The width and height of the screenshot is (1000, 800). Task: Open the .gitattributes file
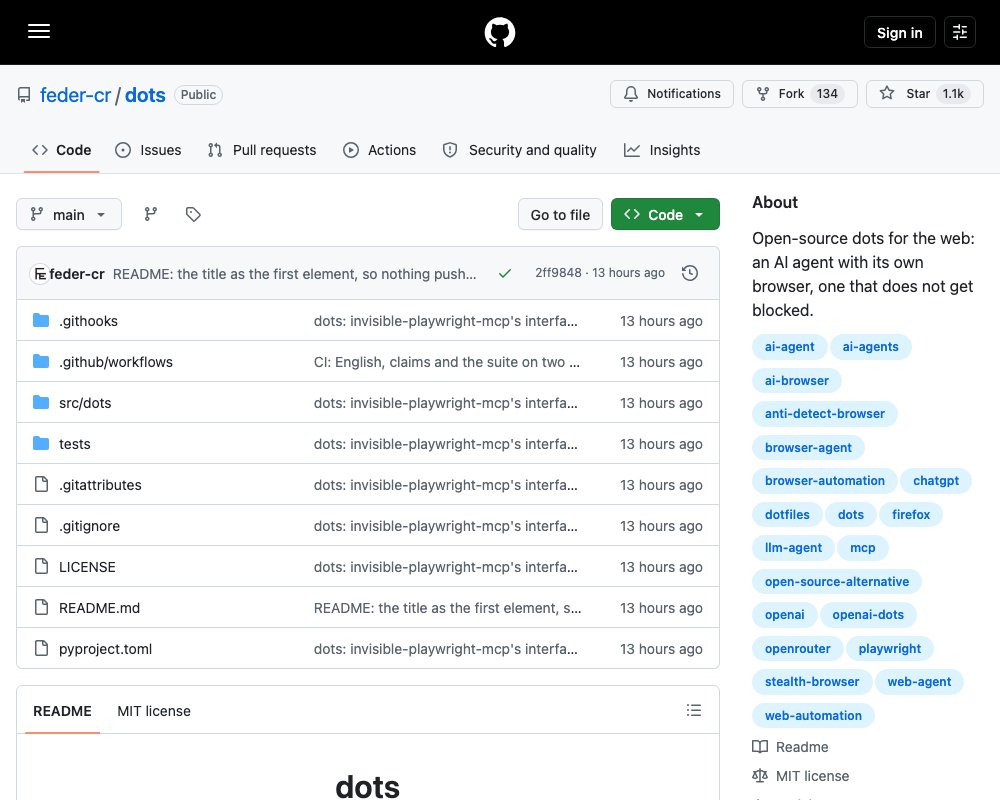100,485
